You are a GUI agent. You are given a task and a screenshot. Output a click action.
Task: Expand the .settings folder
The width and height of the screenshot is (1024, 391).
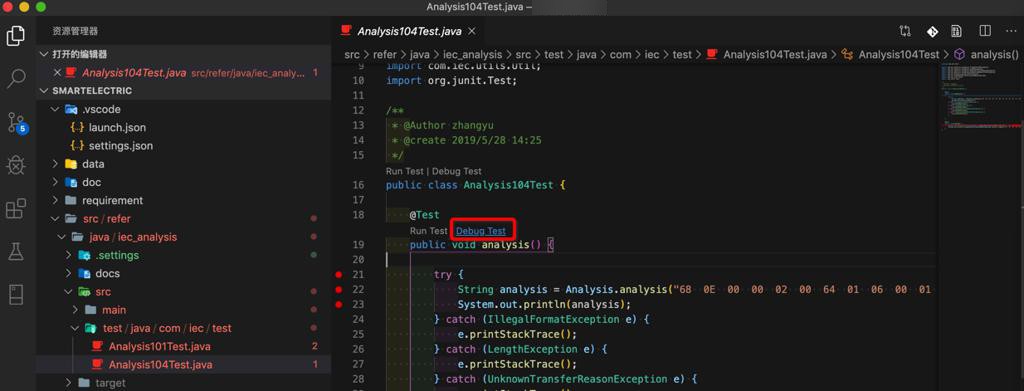point(68,255)
